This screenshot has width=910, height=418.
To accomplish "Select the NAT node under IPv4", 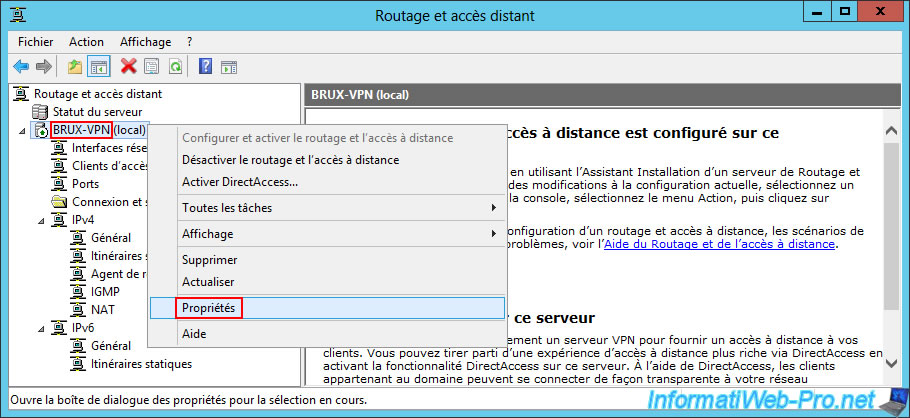I will (x=102, y=310).
